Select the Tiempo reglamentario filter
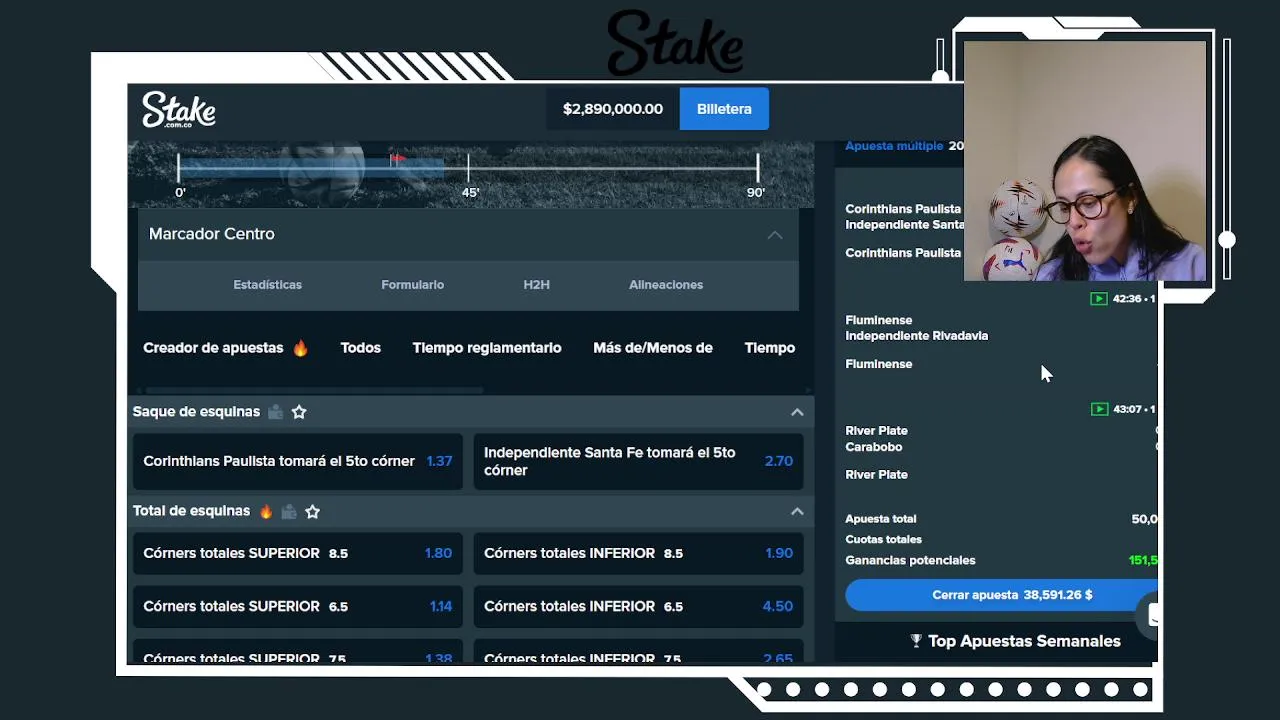1280x720 pixels. [487, 348]
